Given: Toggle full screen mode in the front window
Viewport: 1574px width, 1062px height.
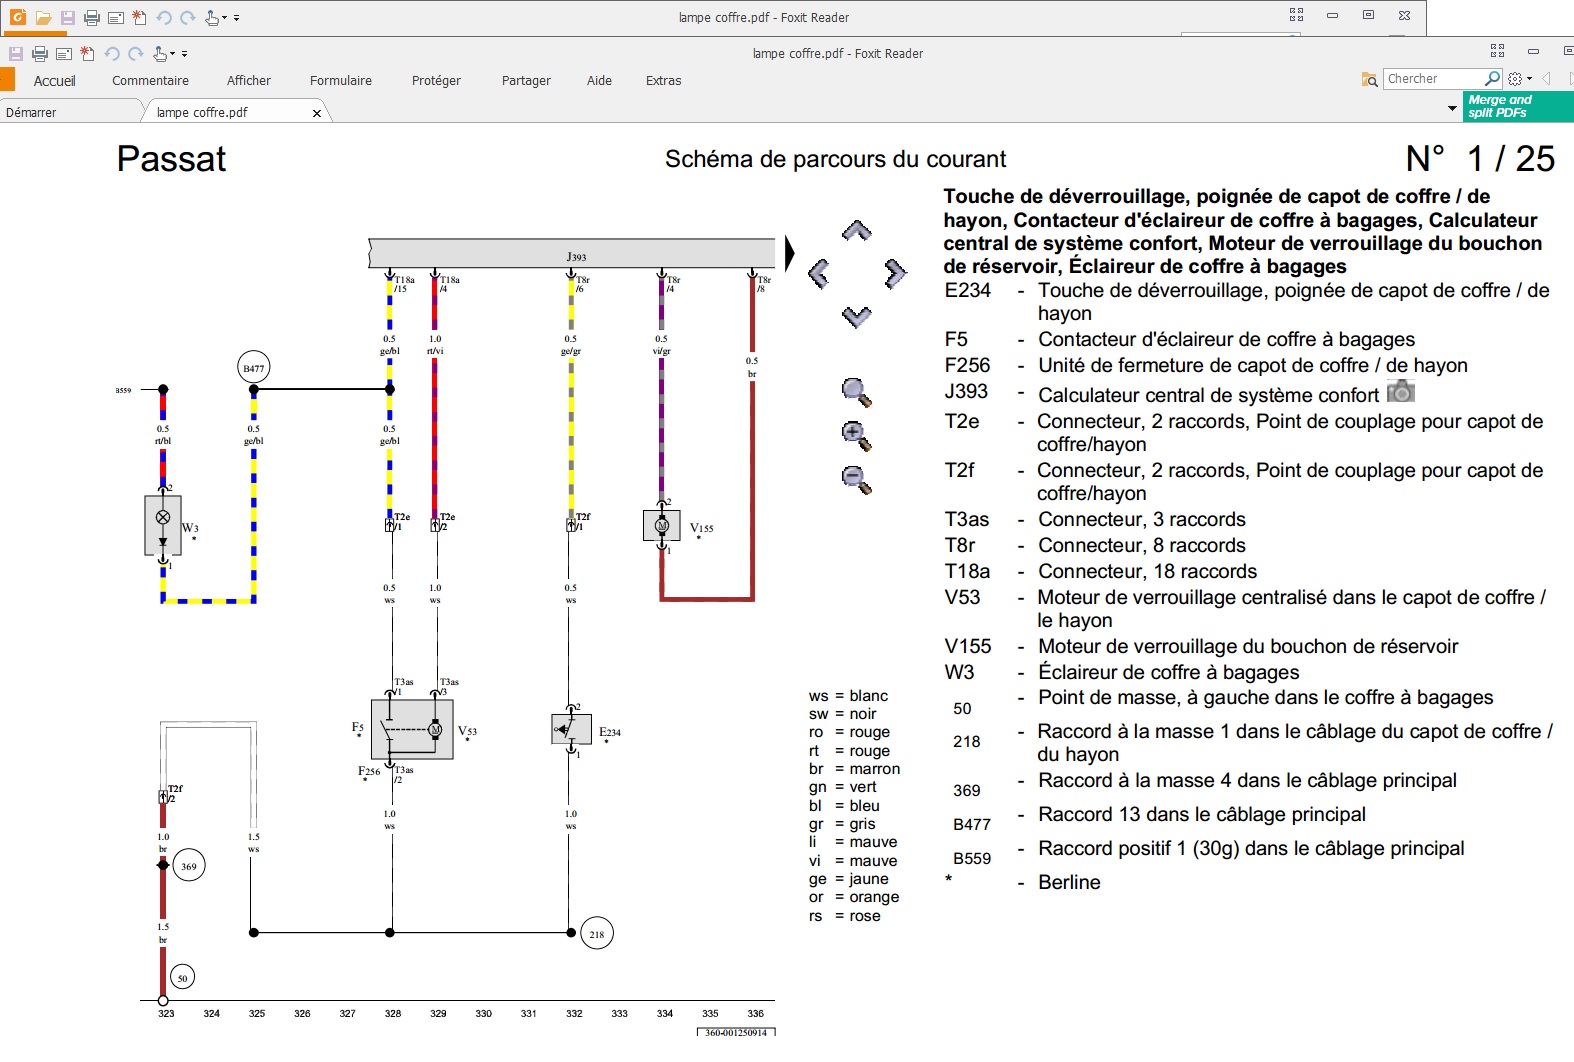Looking at the screenshot, I should [1497, 50].
